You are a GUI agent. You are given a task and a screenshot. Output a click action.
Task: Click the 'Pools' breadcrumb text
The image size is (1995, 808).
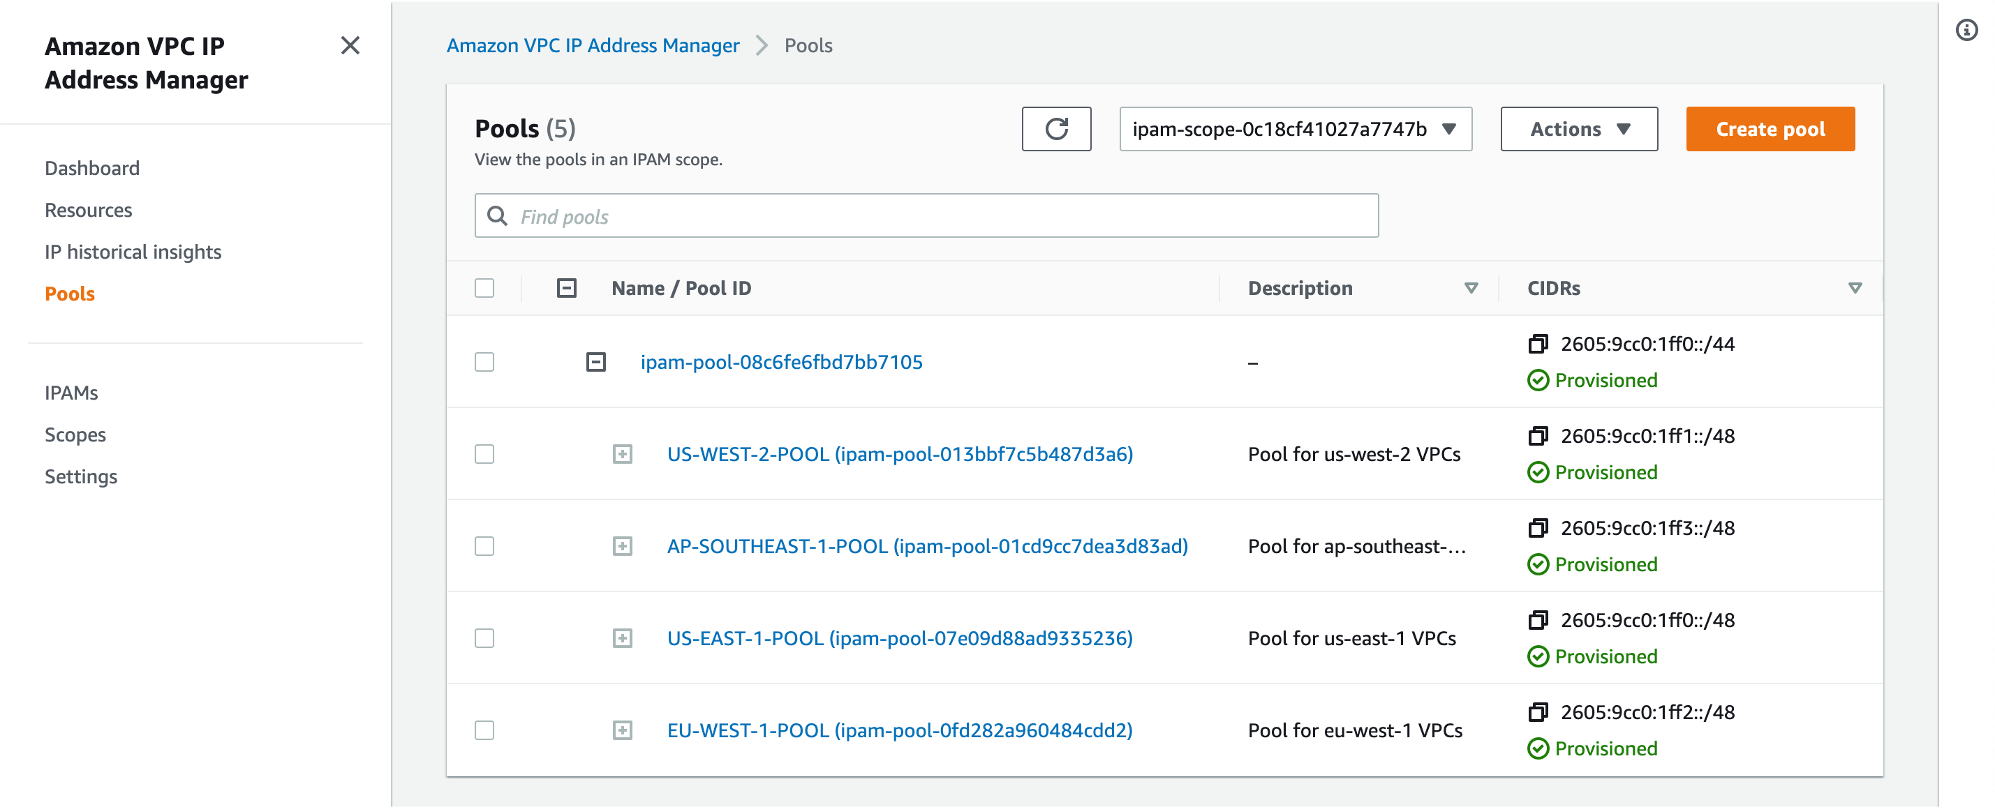click(808, 45)
